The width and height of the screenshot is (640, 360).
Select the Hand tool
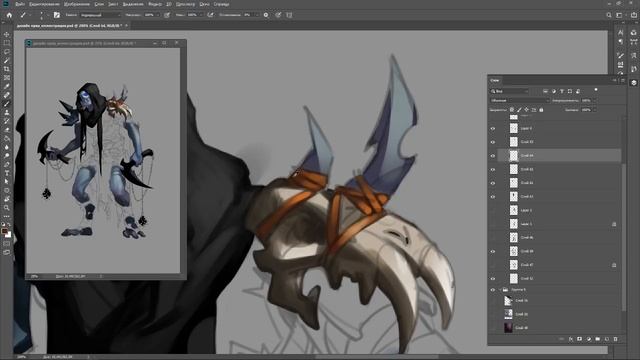[7, 199]
